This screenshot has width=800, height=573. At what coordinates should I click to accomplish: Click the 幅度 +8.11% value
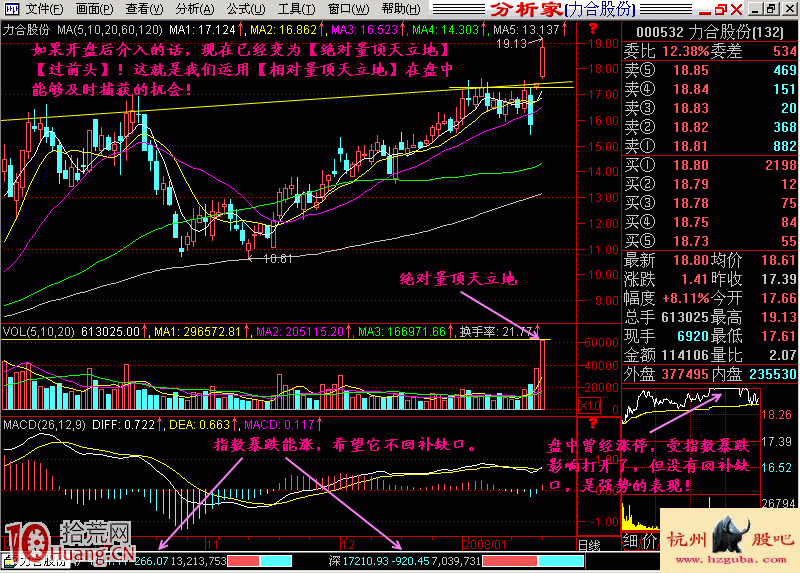[x=686, y=298]
